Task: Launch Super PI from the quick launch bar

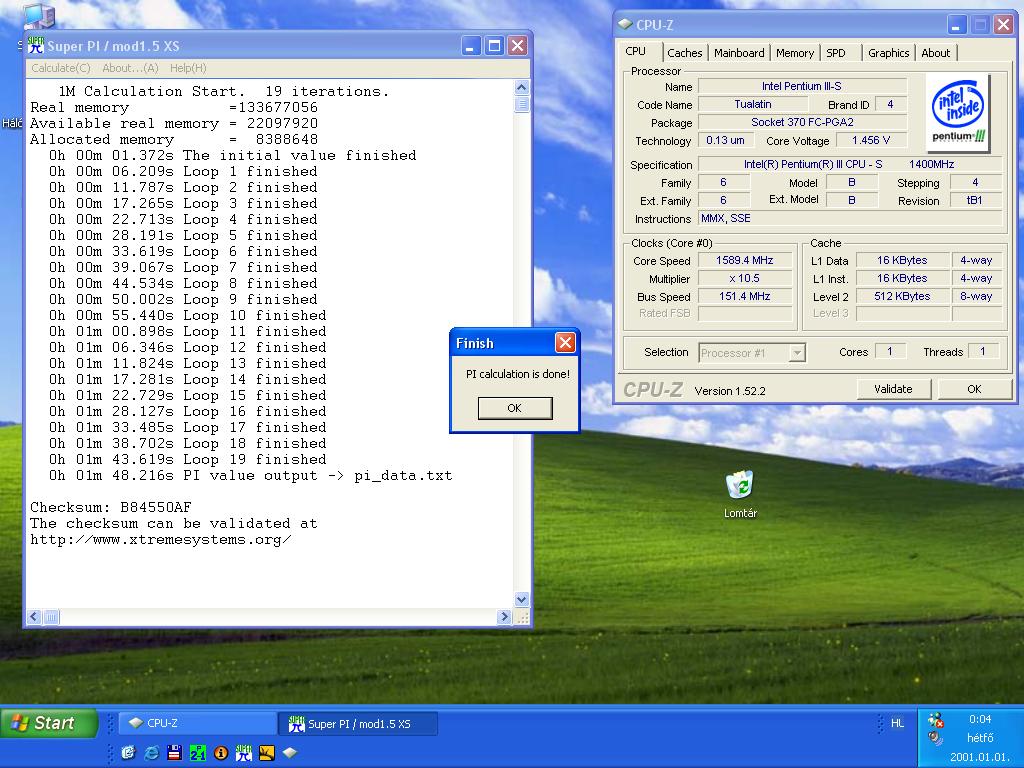Action: pyautogui.click(x=244, y=752)
